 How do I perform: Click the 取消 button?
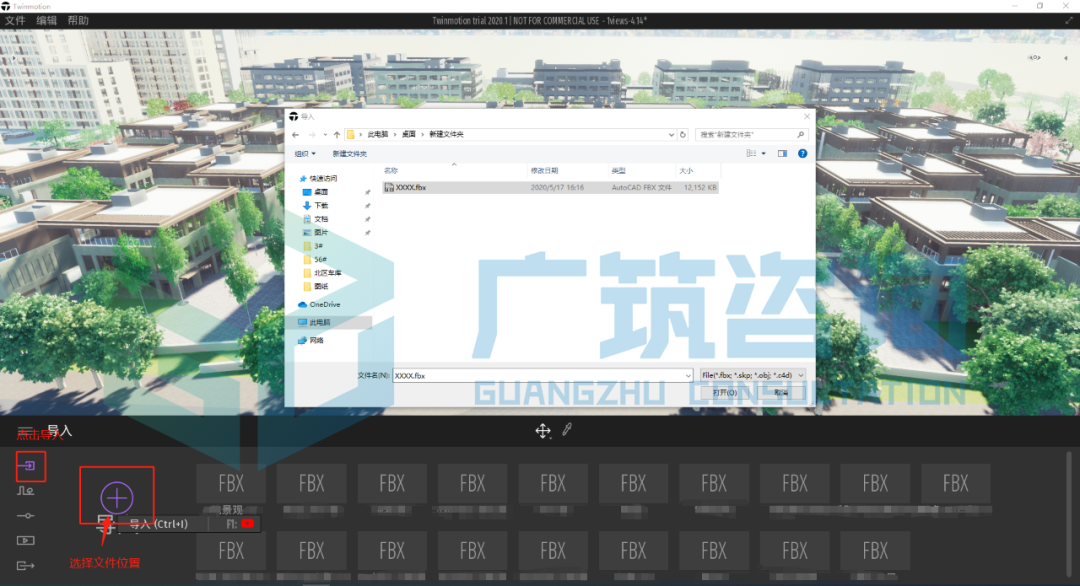pos(781,393)
